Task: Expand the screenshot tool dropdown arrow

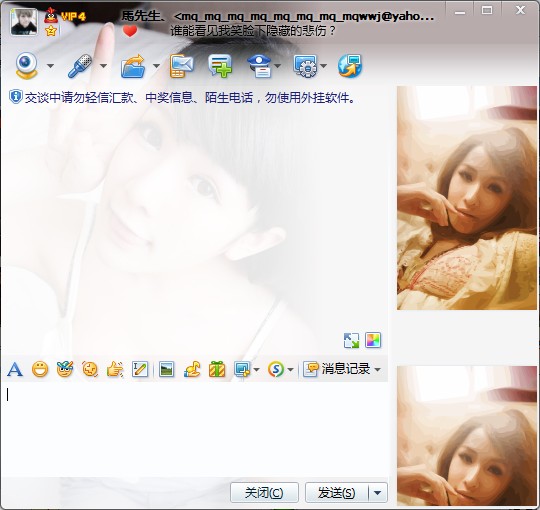Action: point(256,370)
